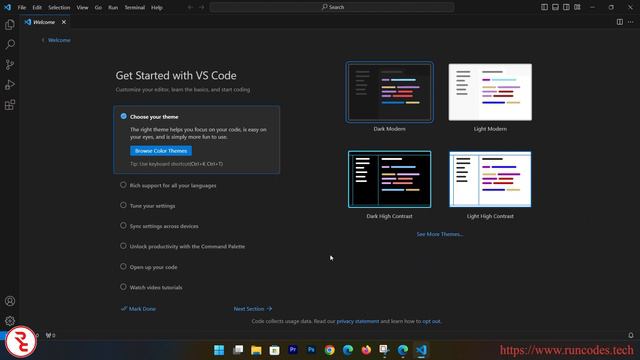This screenshot has width=640, height=360.
Task: Launch Photoshop from the taskbar
Action: click(311, 350)
